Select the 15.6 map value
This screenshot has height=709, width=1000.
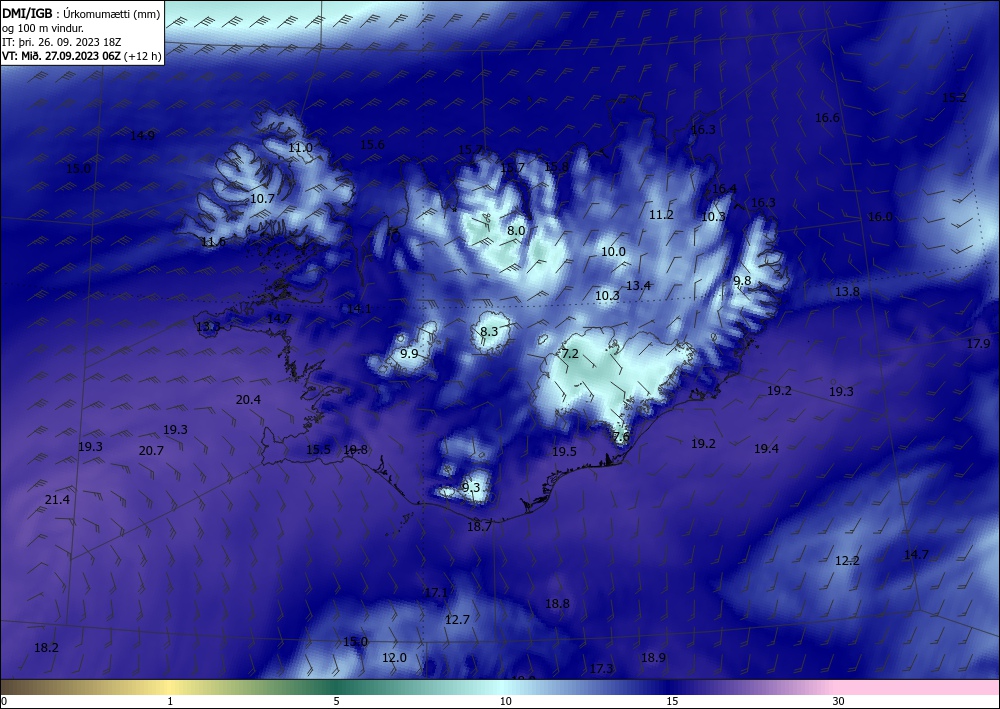(x=372, y=144)
